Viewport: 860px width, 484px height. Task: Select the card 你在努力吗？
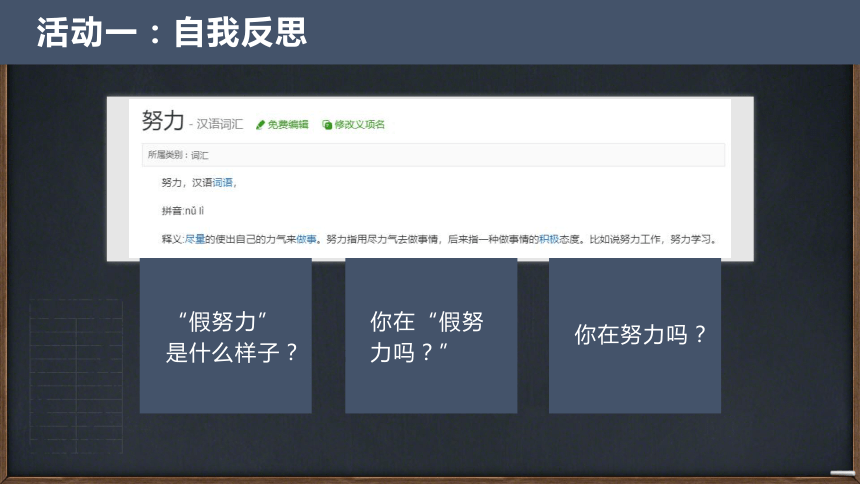(x=635, y=336)
